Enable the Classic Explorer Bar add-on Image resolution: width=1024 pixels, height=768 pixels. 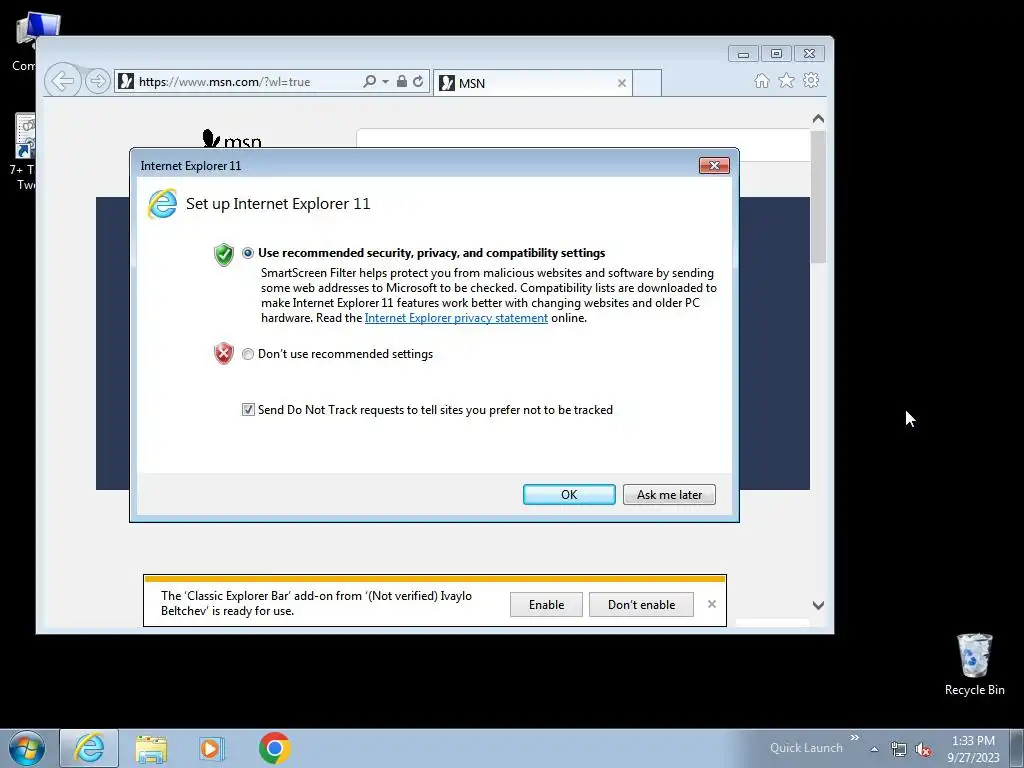(x=546, y=605)
